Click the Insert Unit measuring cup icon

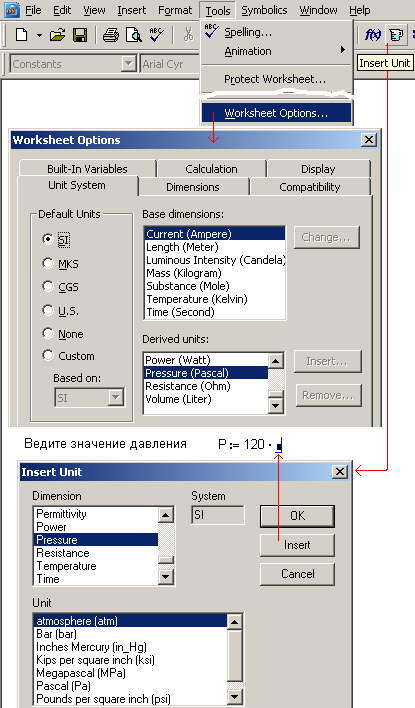click(x=396, y=34)
